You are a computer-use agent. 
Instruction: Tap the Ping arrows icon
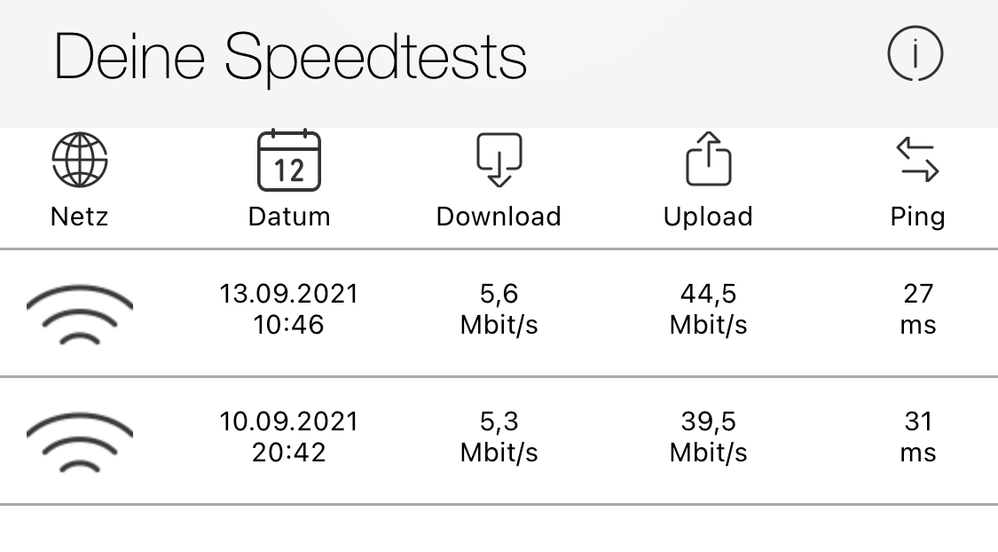point(917,160)
